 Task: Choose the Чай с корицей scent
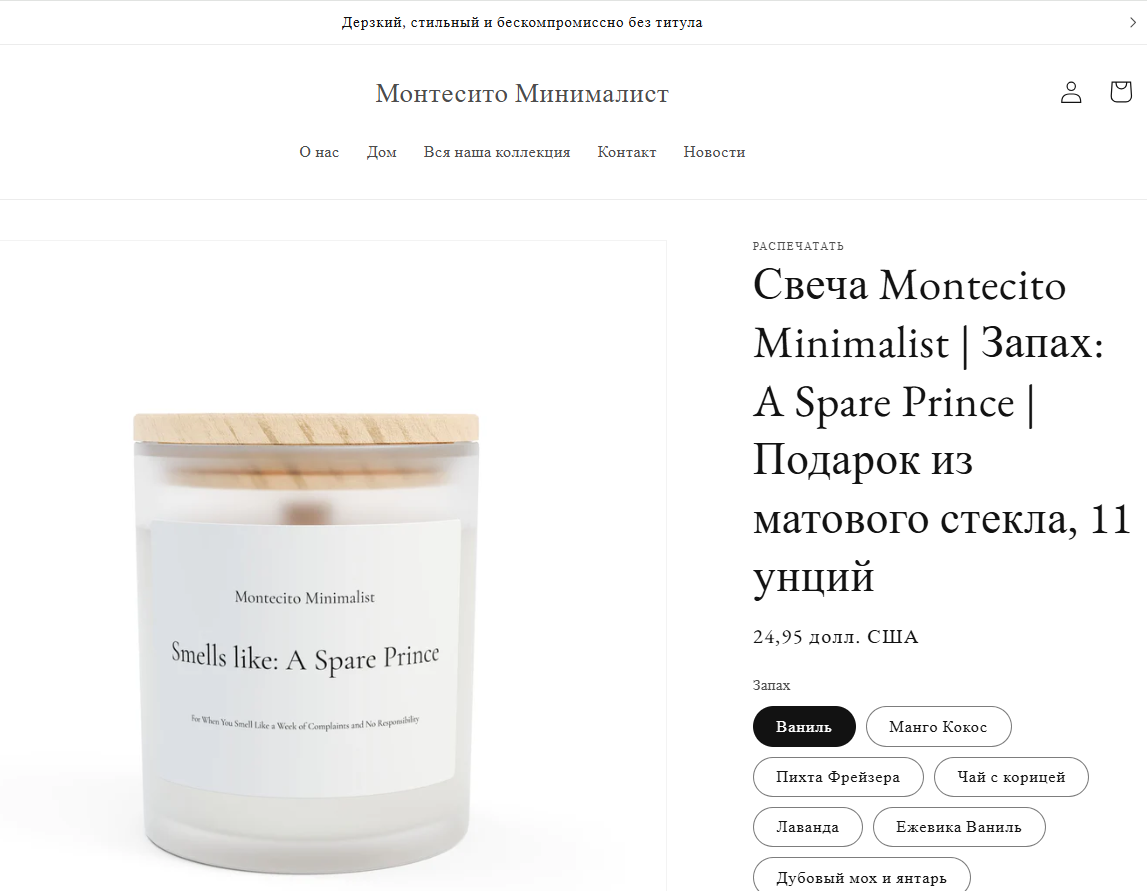[1011, 777]
